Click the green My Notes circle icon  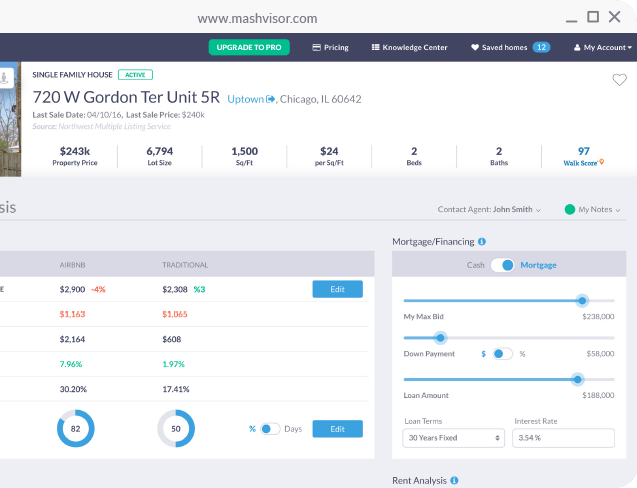(570, 210)
